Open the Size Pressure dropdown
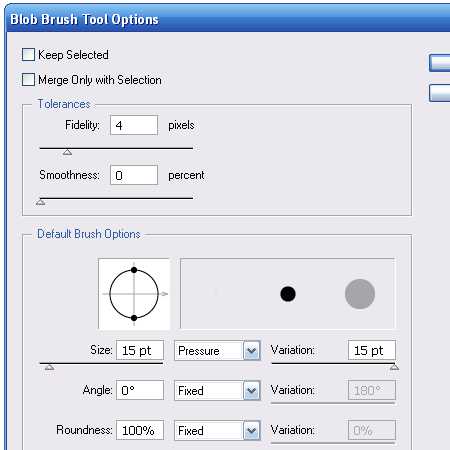Screen dimensions: 450x450 pos(217,351)
